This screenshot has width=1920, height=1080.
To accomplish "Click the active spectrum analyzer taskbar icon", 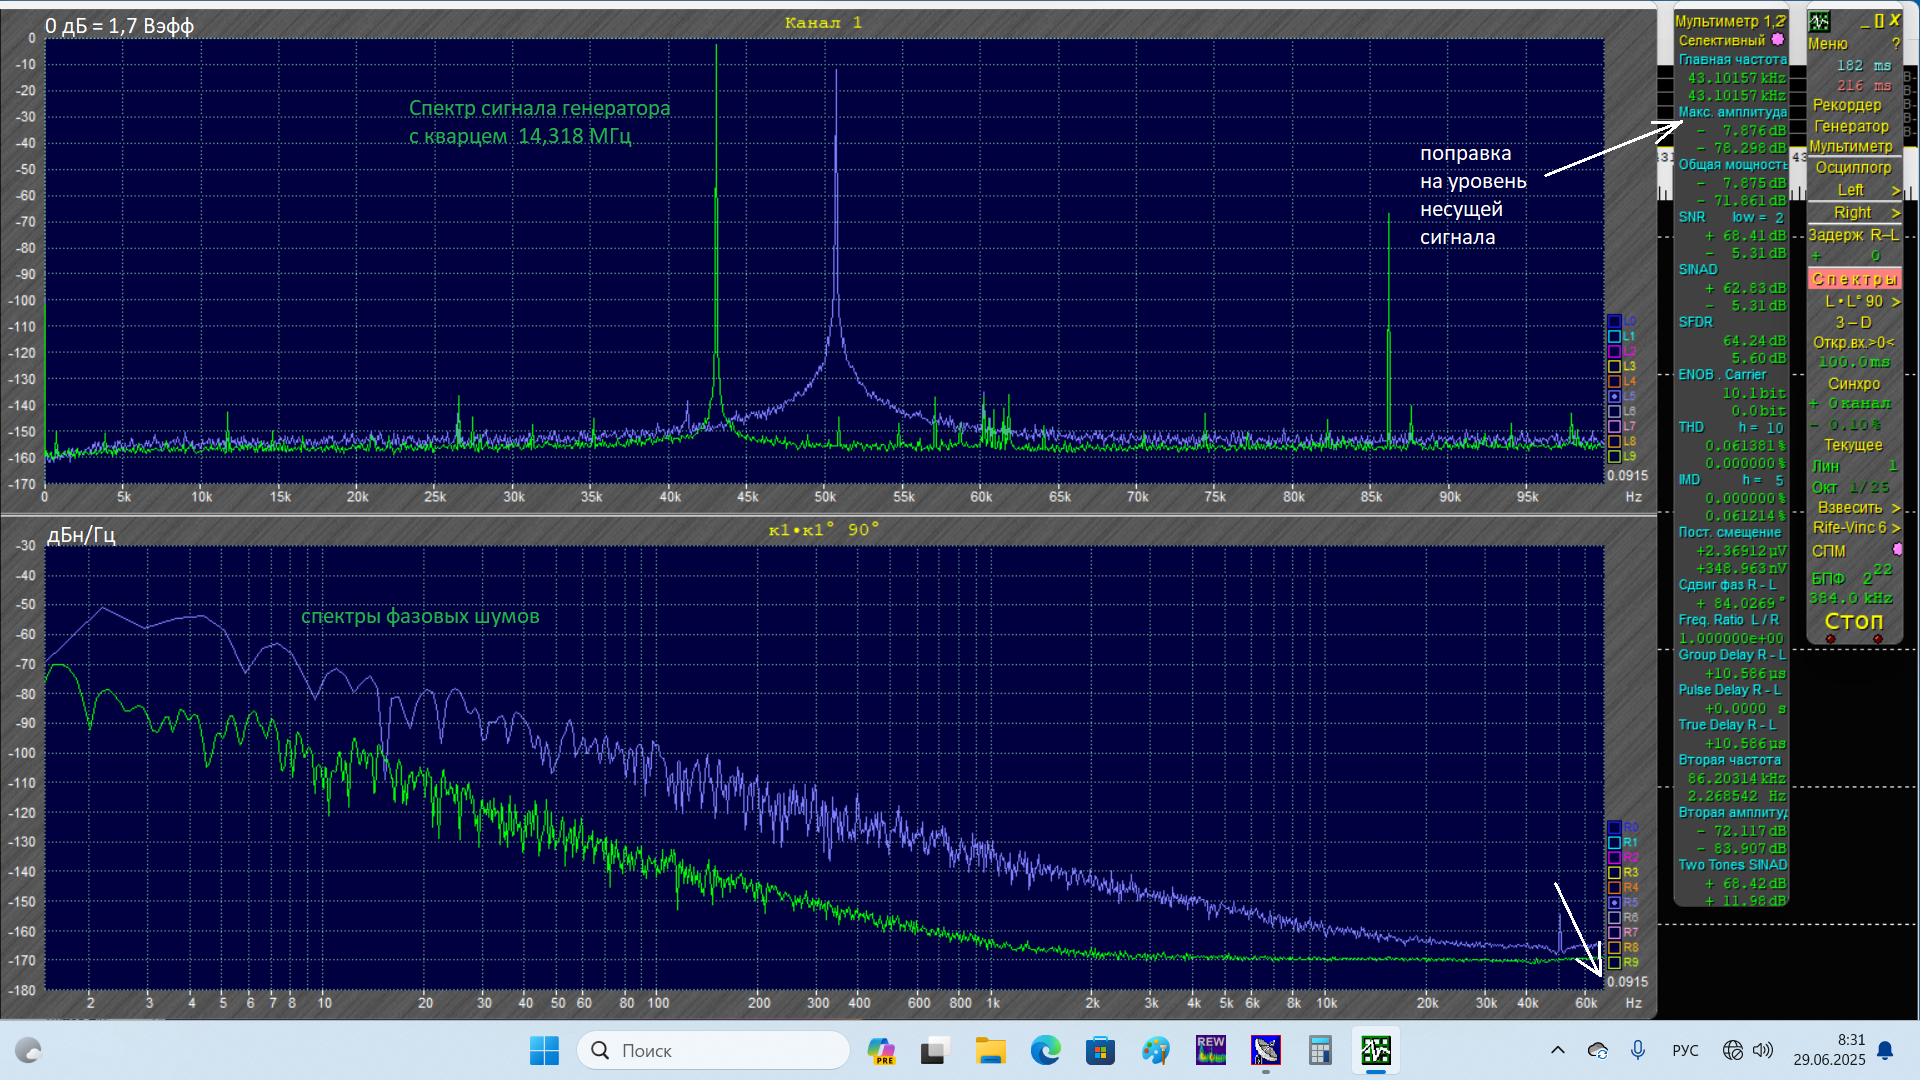I will [x=1376, y=1050].
